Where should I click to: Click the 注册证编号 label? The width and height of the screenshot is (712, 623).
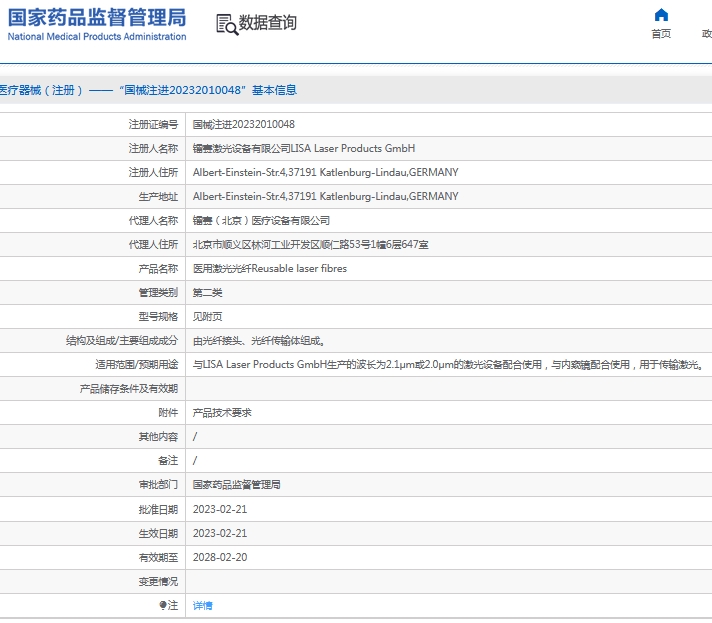click(153, 124)
